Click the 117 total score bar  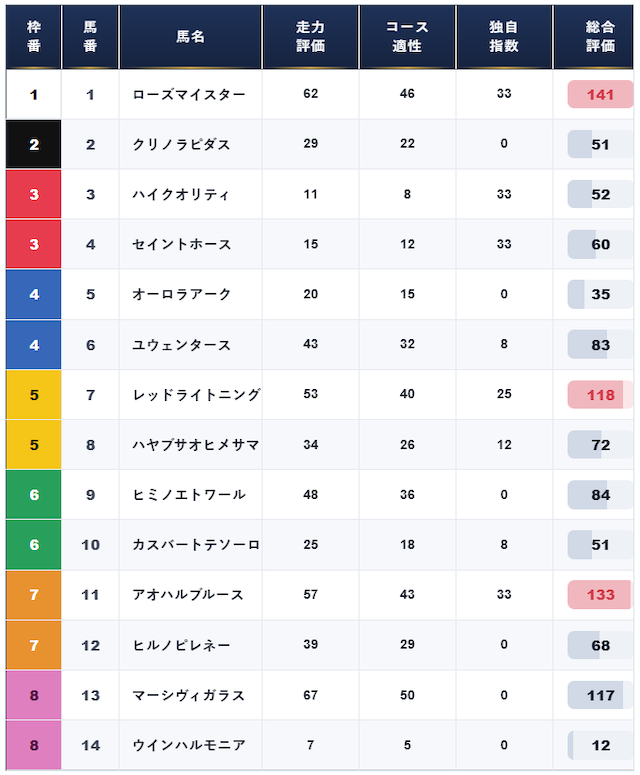600,695
